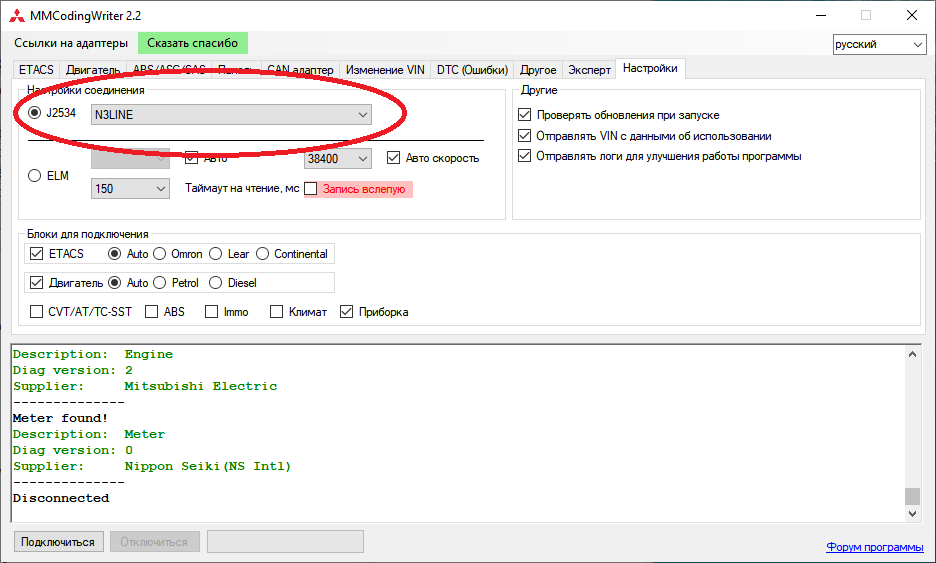The width and height of the screenshot is (936, 563).
Task: Select the J2534 connection radio button
Action: click(35, 113)
